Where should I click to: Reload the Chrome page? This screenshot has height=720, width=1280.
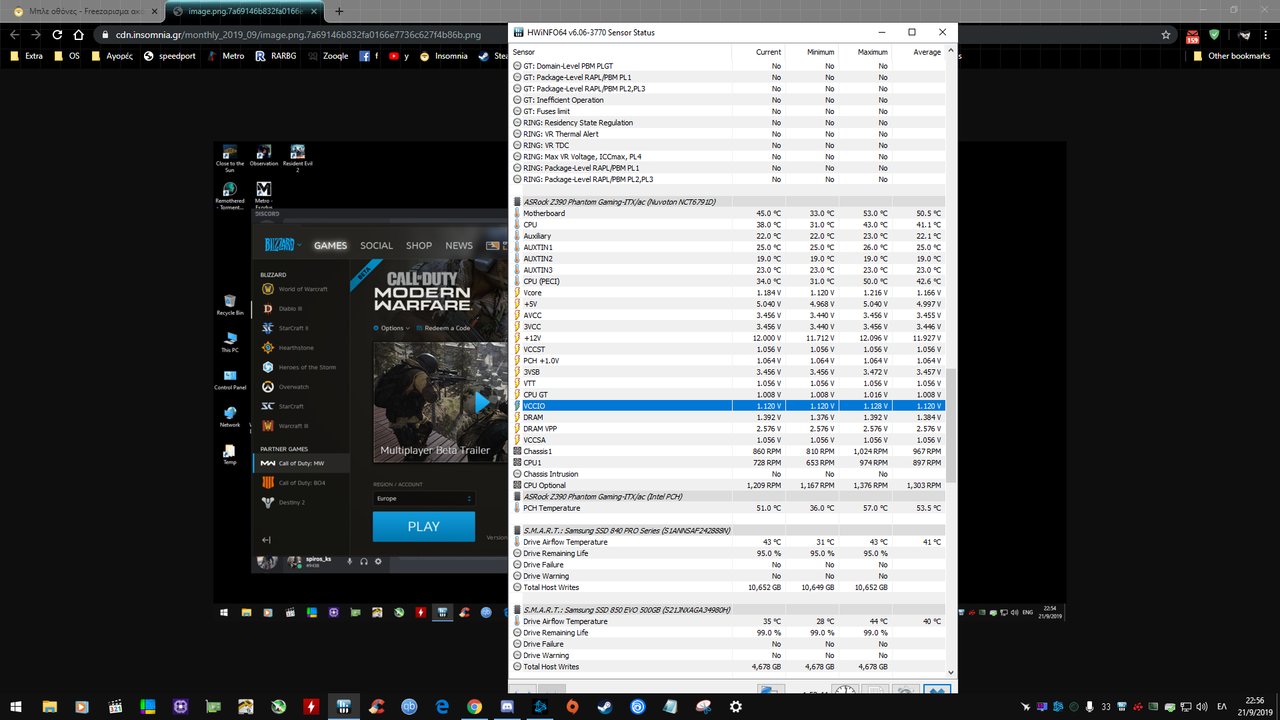click(57, 34)
